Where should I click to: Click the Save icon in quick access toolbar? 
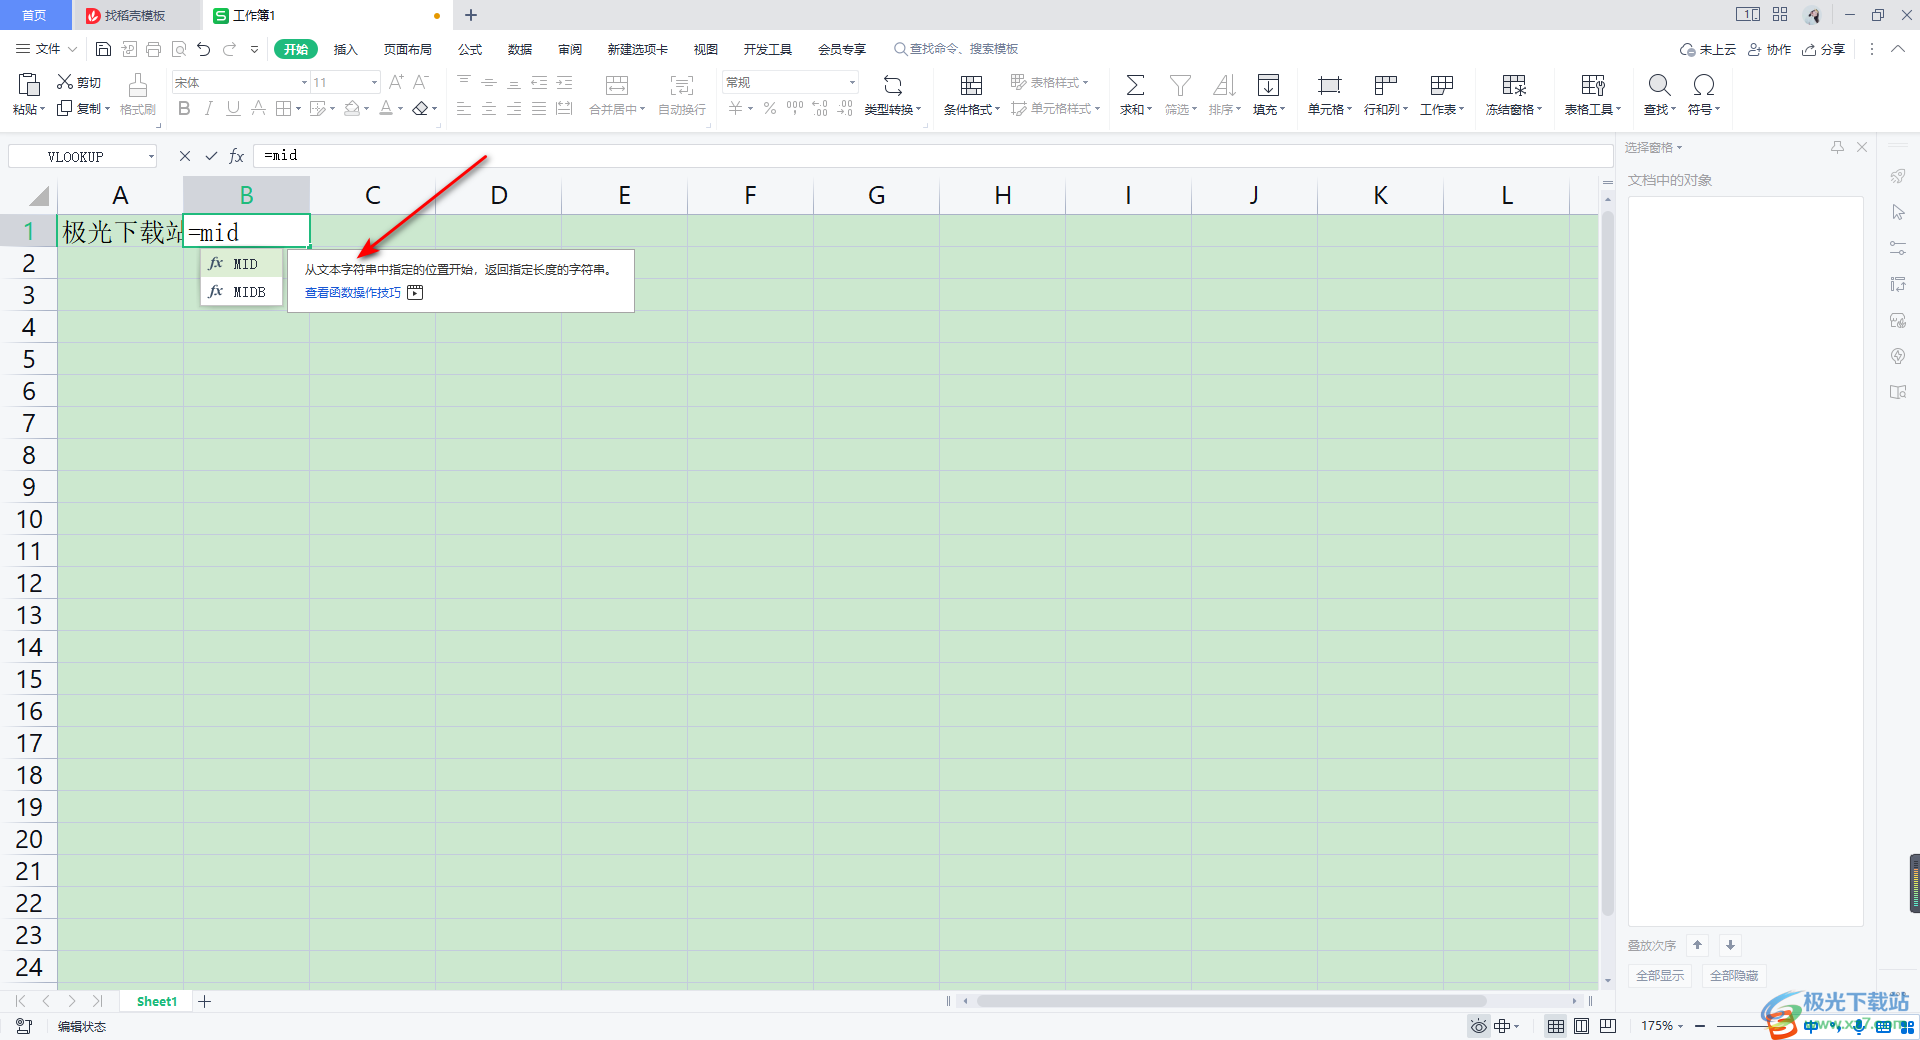click(103, 49)
